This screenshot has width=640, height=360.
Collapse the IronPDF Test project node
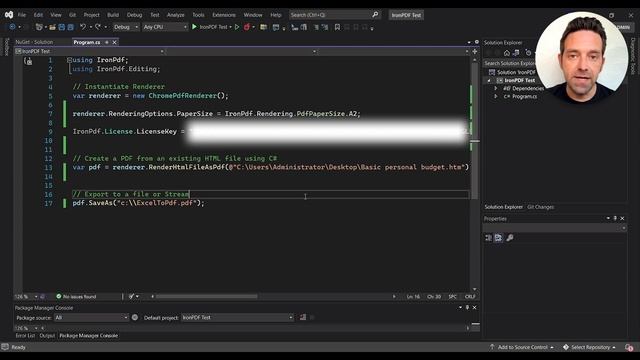(x=489, y=80)
